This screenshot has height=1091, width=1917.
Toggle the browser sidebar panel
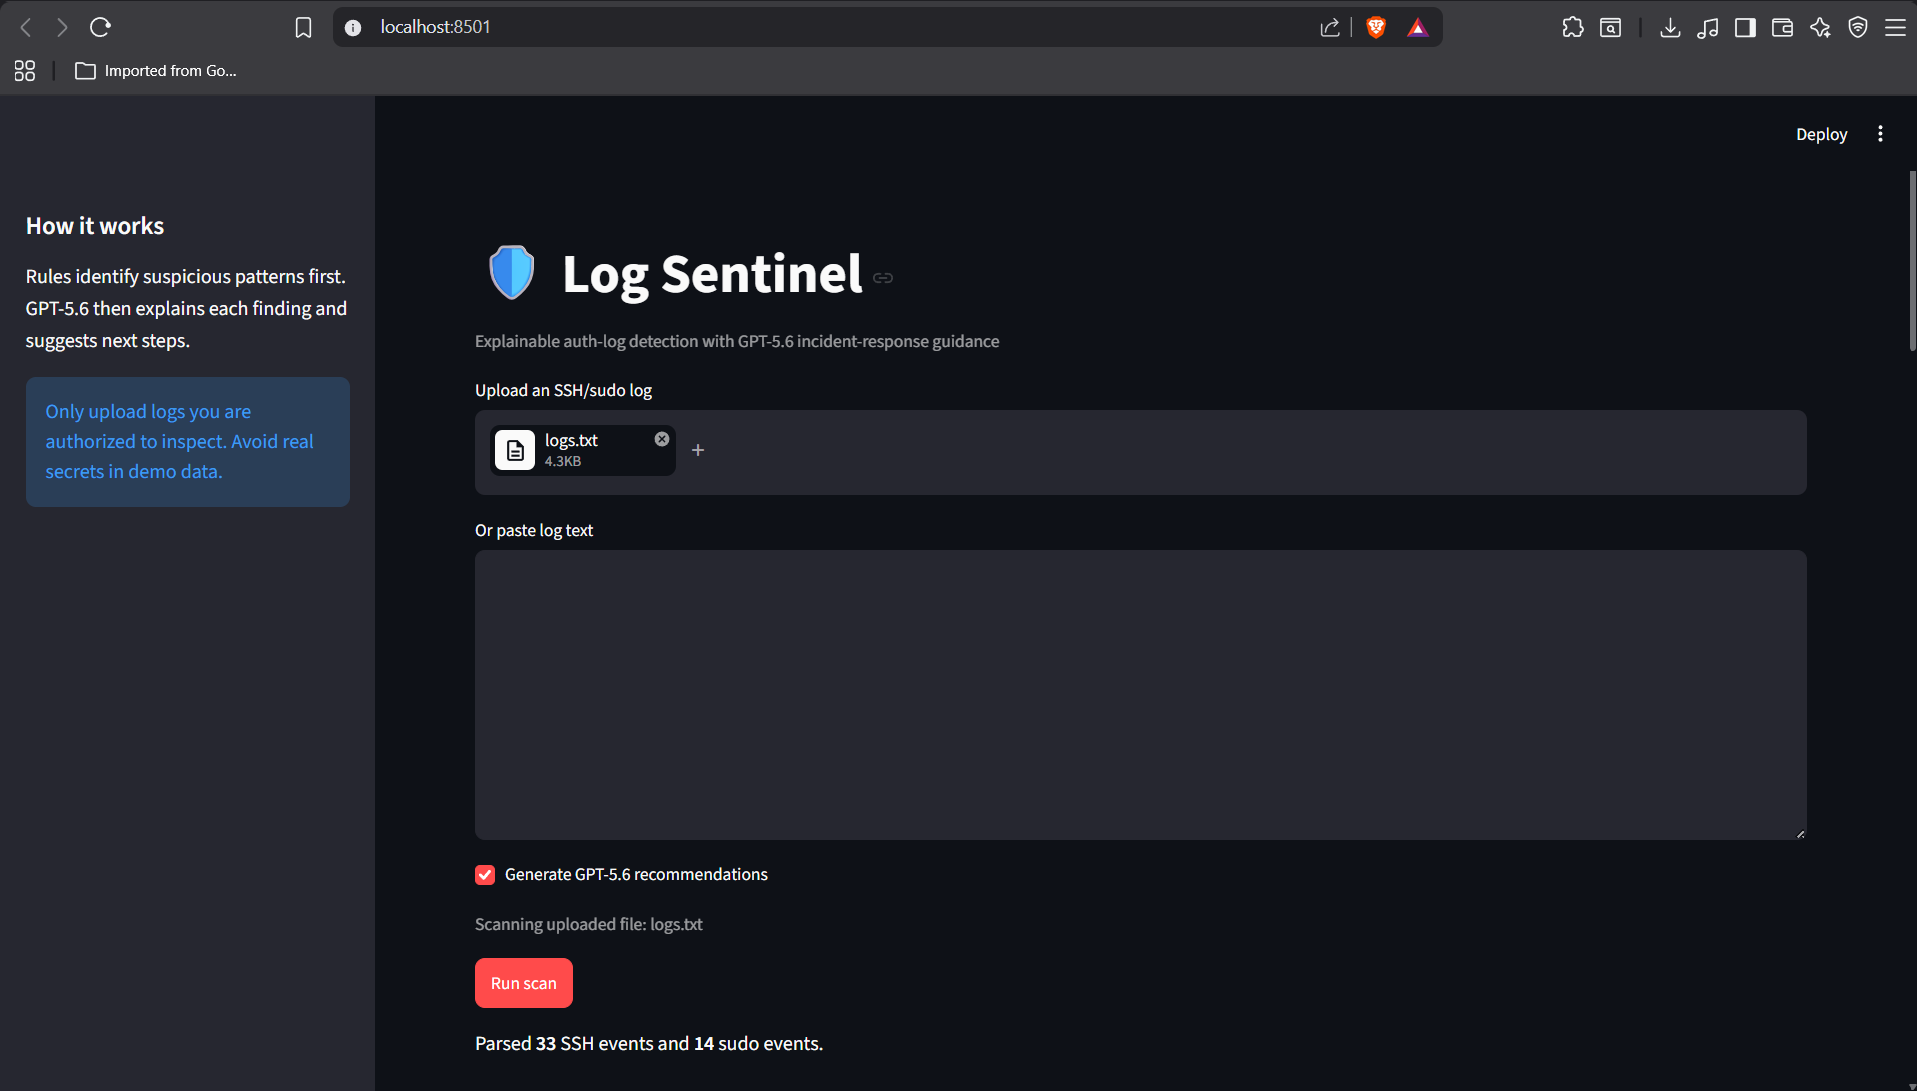(1745, 27)
